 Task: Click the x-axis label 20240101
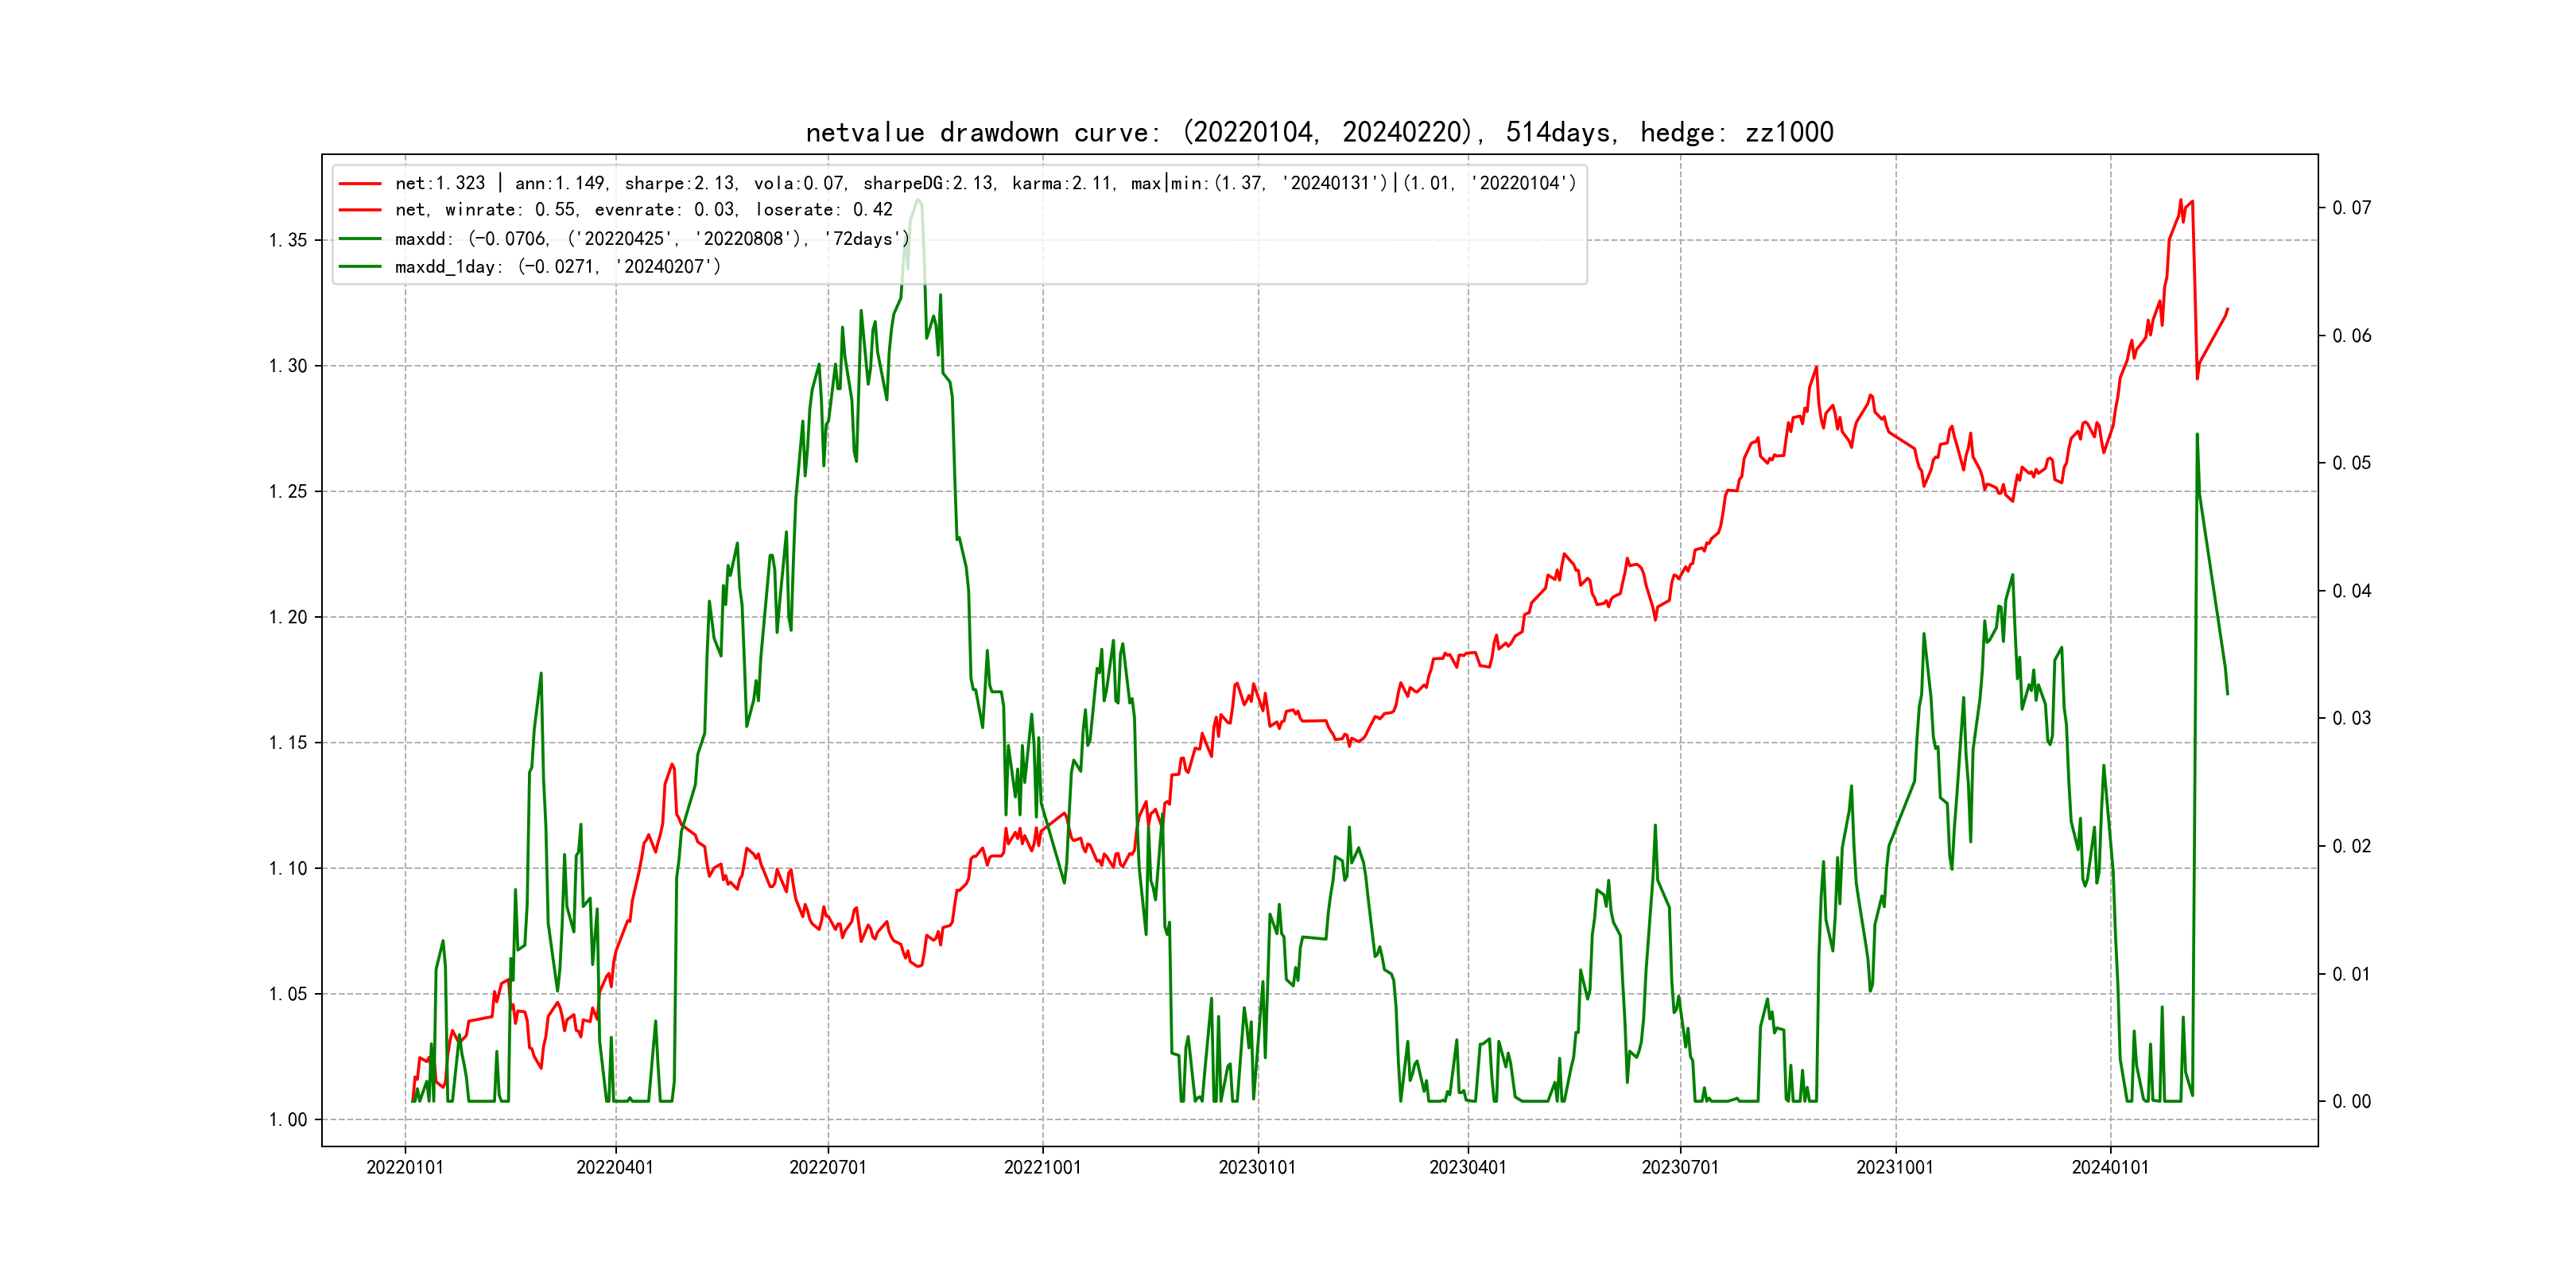coord(2110,1167)
